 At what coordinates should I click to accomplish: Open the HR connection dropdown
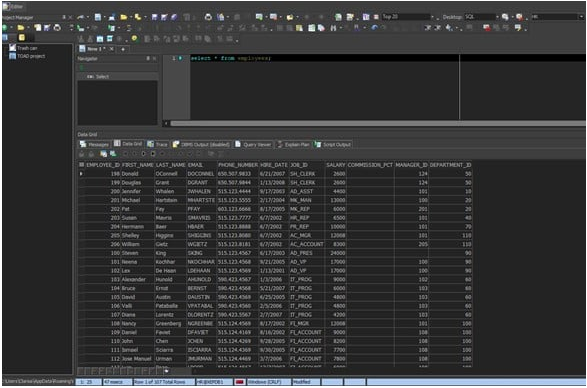pyautogui.click(x=581, y=17)
